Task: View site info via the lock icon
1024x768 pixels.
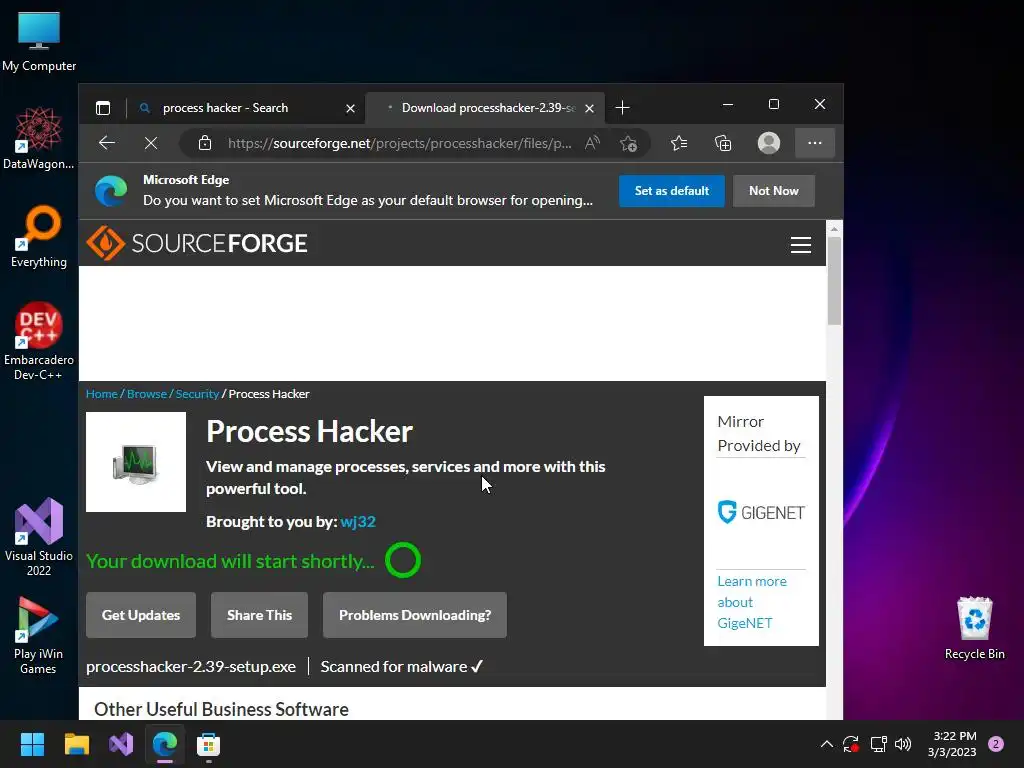Action: [205, 143]
